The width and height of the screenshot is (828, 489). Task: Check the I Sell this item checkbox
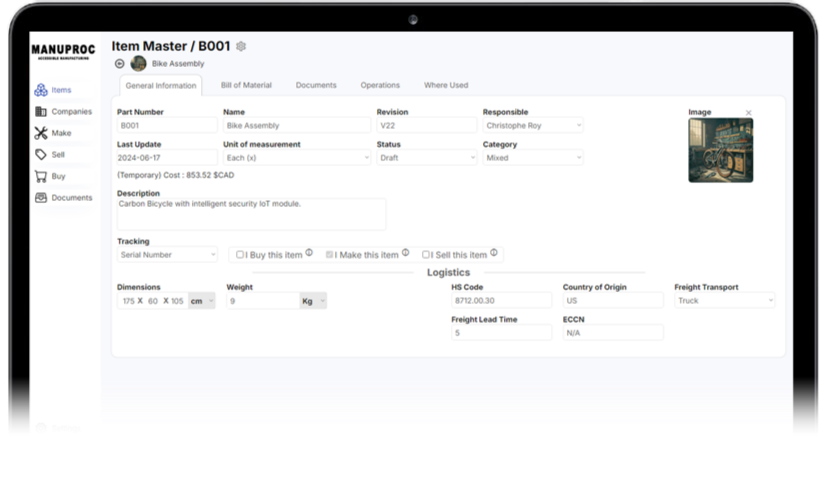[426, 255]
